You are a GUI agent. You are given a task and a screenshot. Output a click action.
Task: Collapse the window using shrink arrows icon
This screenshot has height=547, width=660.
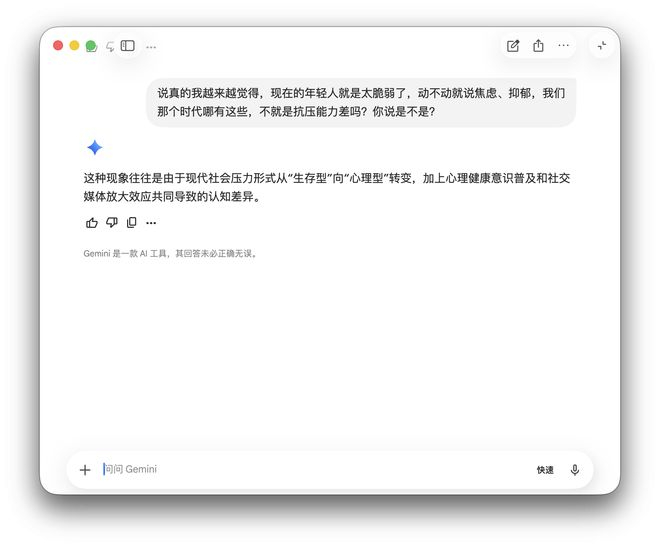602,45
